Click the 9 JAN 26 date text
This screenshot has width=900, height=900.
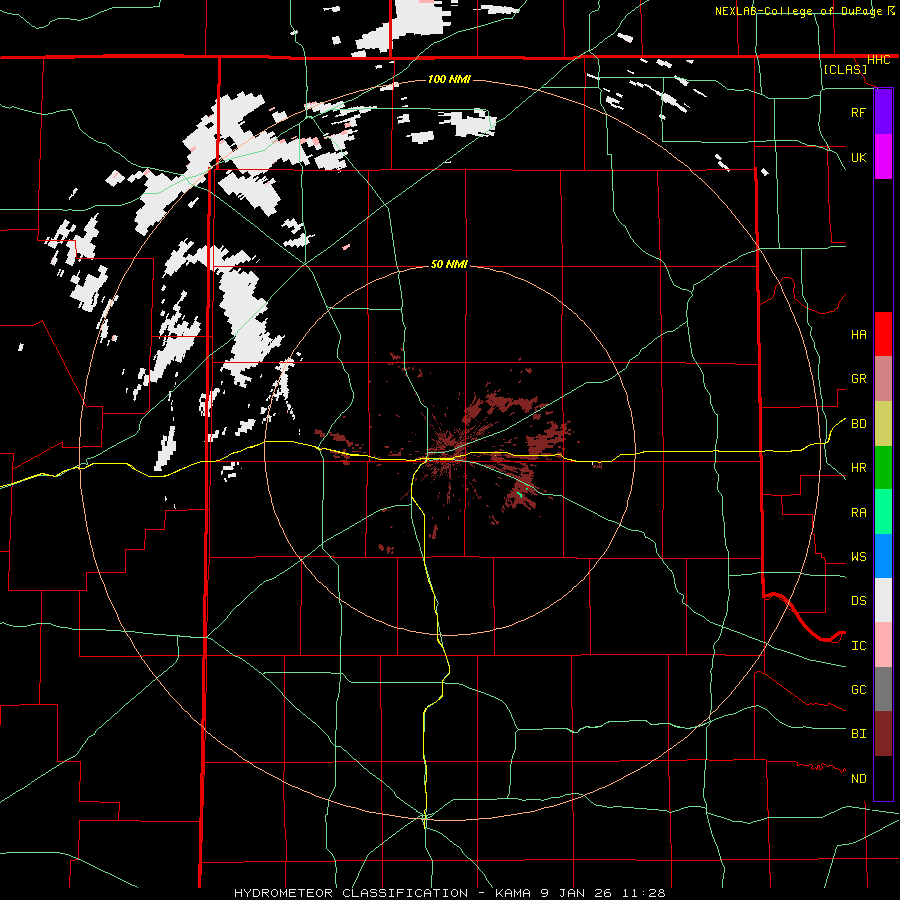(576, 893)
